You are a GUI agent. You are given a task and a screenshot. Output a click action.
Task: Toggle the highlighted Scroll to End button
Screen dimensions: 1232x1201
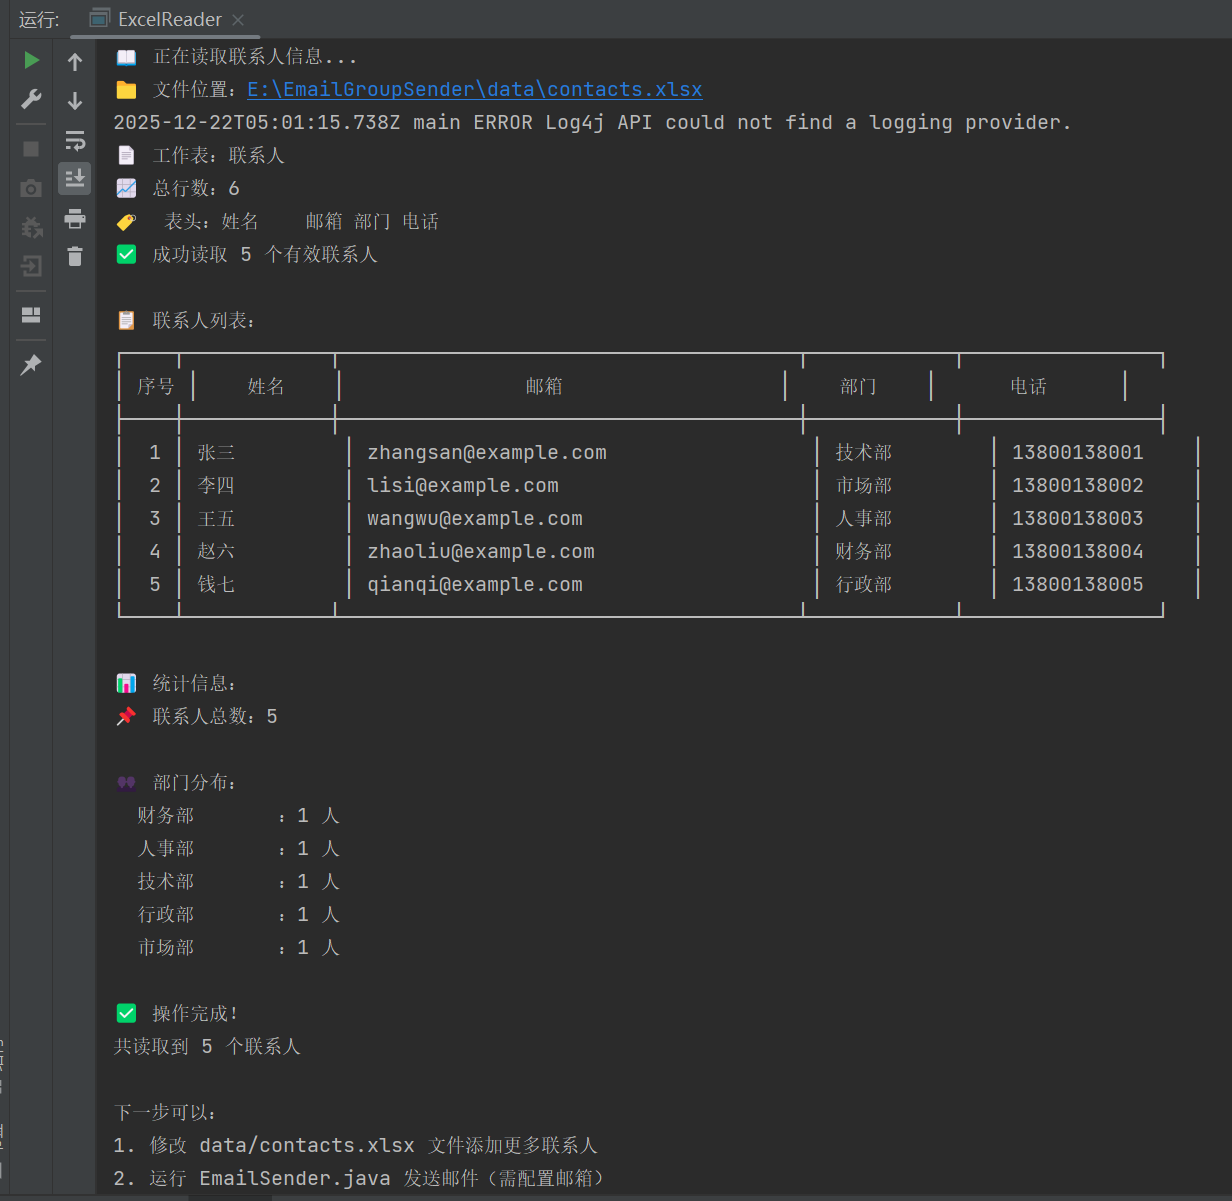click(75, 179)
